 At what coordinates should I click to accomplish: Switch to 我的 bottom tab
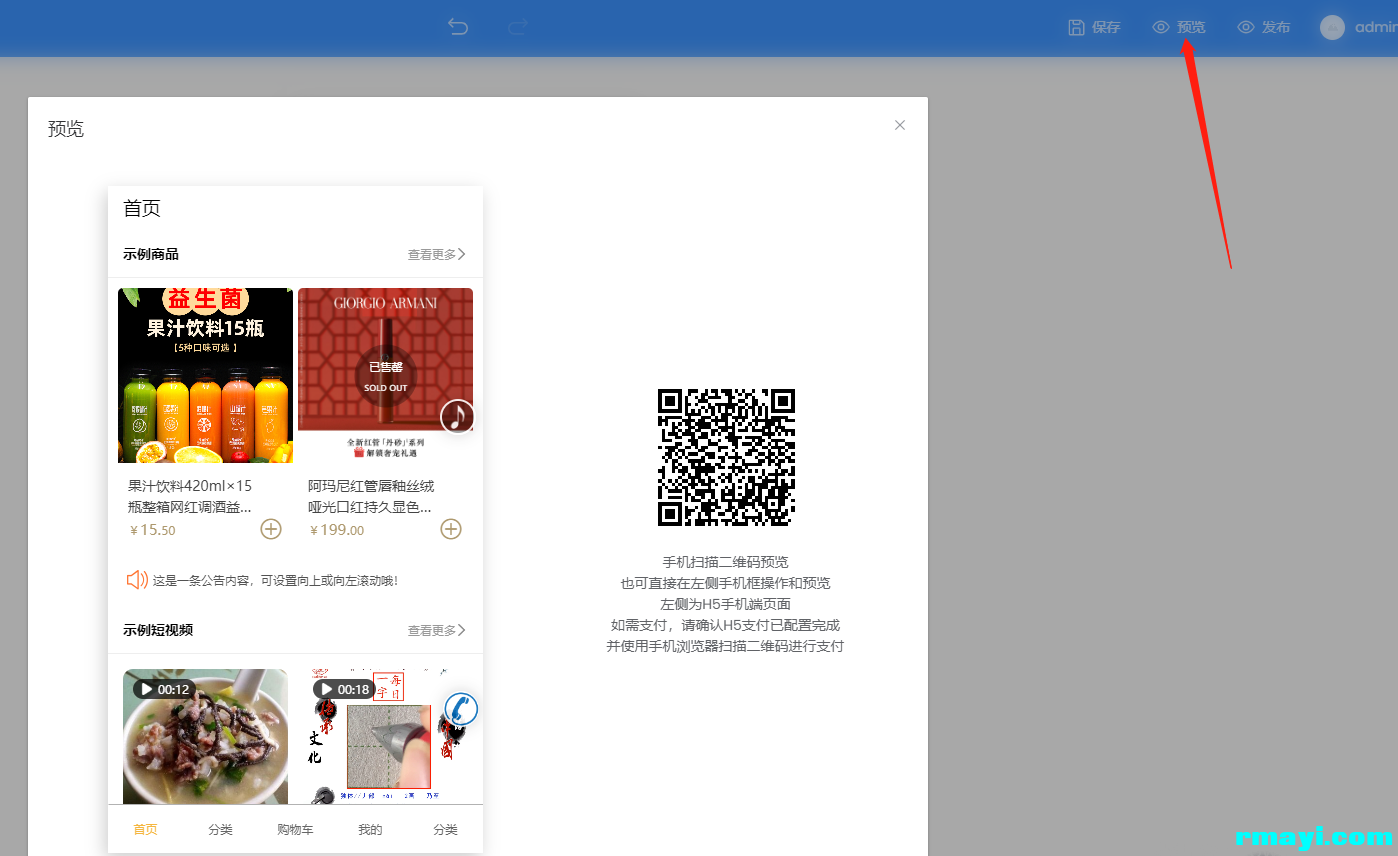370,830
